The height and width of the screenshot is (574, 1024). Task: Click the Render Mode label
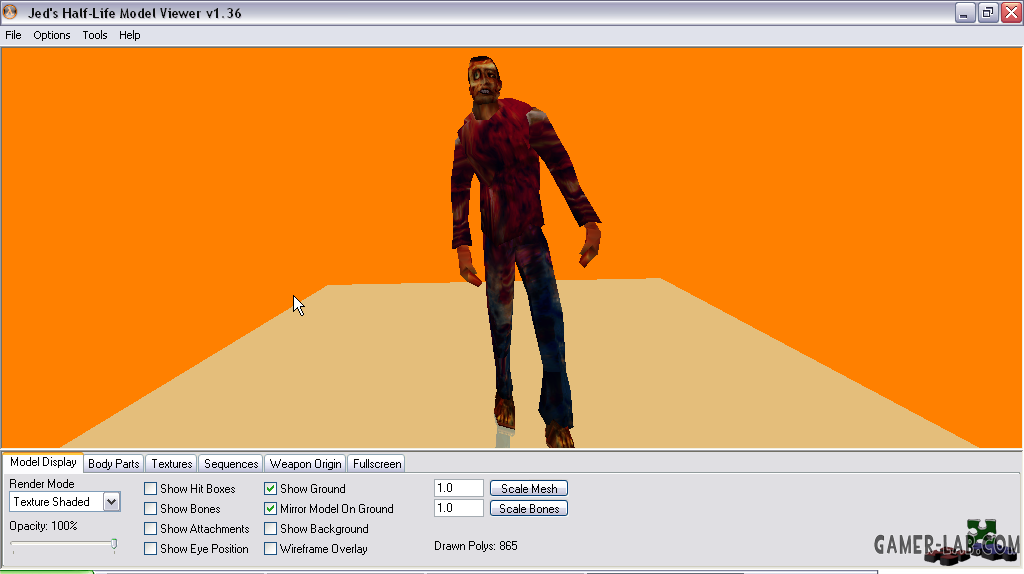(x=42, y=484)
